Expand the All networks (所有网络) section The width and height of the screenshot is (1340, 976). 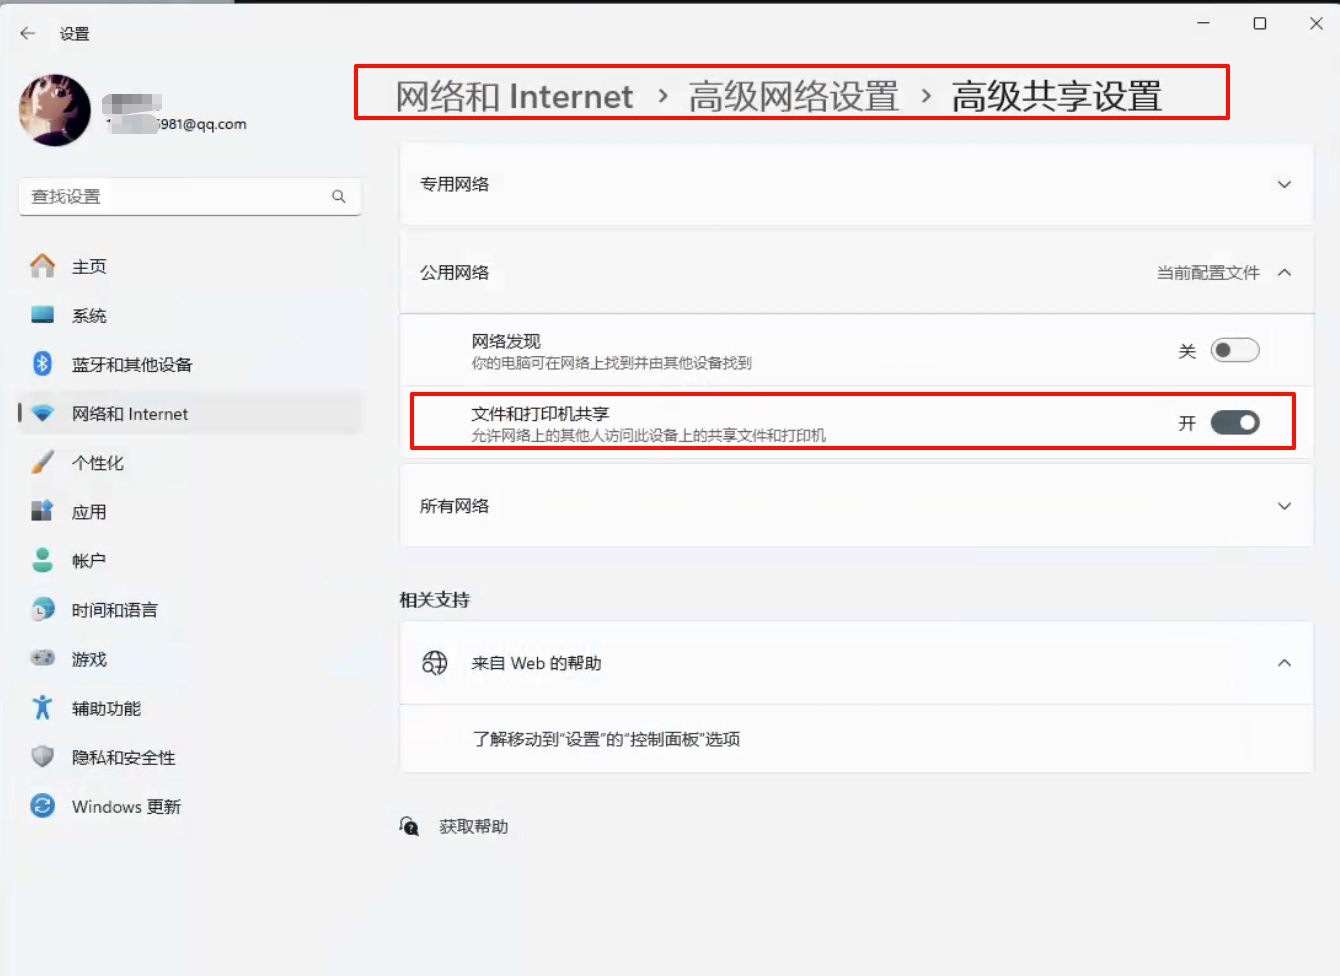point(1284,506)
